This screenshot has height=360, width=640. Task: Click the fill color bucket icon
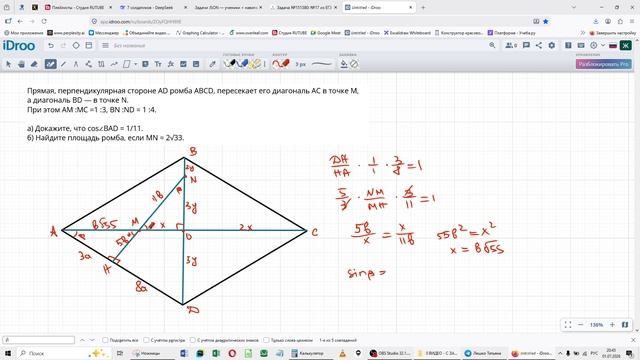tap(344, 64)
